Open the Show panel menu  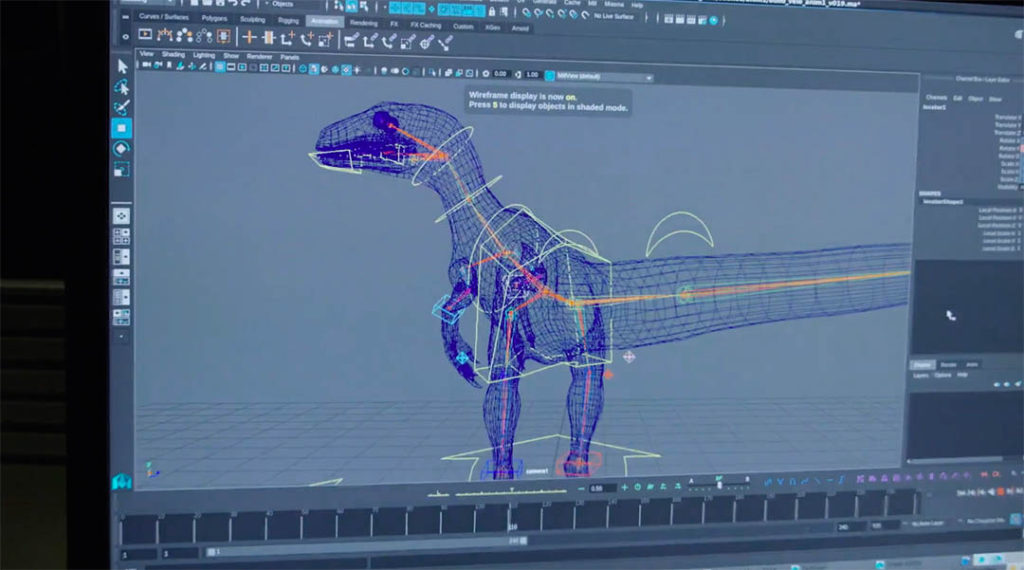click(x=231, y=56)
